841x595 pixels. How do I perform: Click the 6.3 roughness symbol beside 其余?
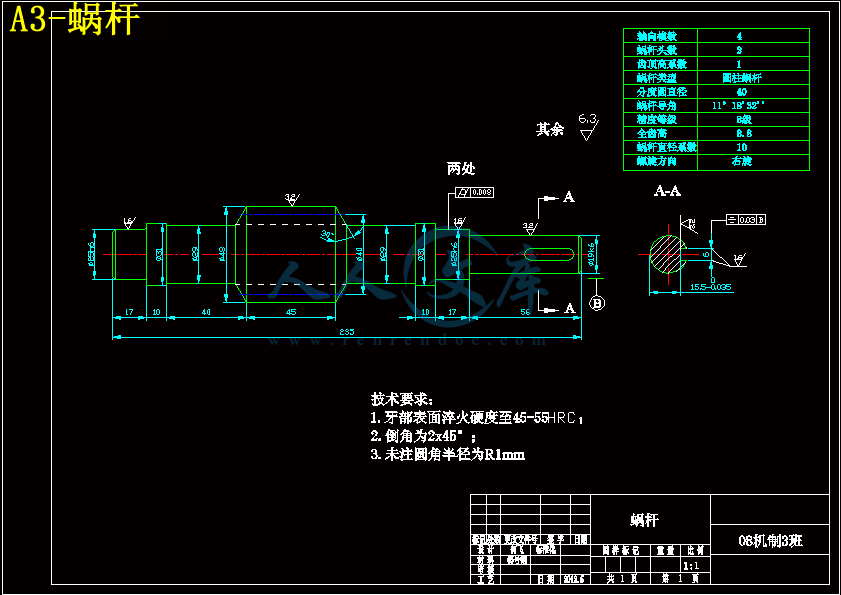tap(588, 127)
